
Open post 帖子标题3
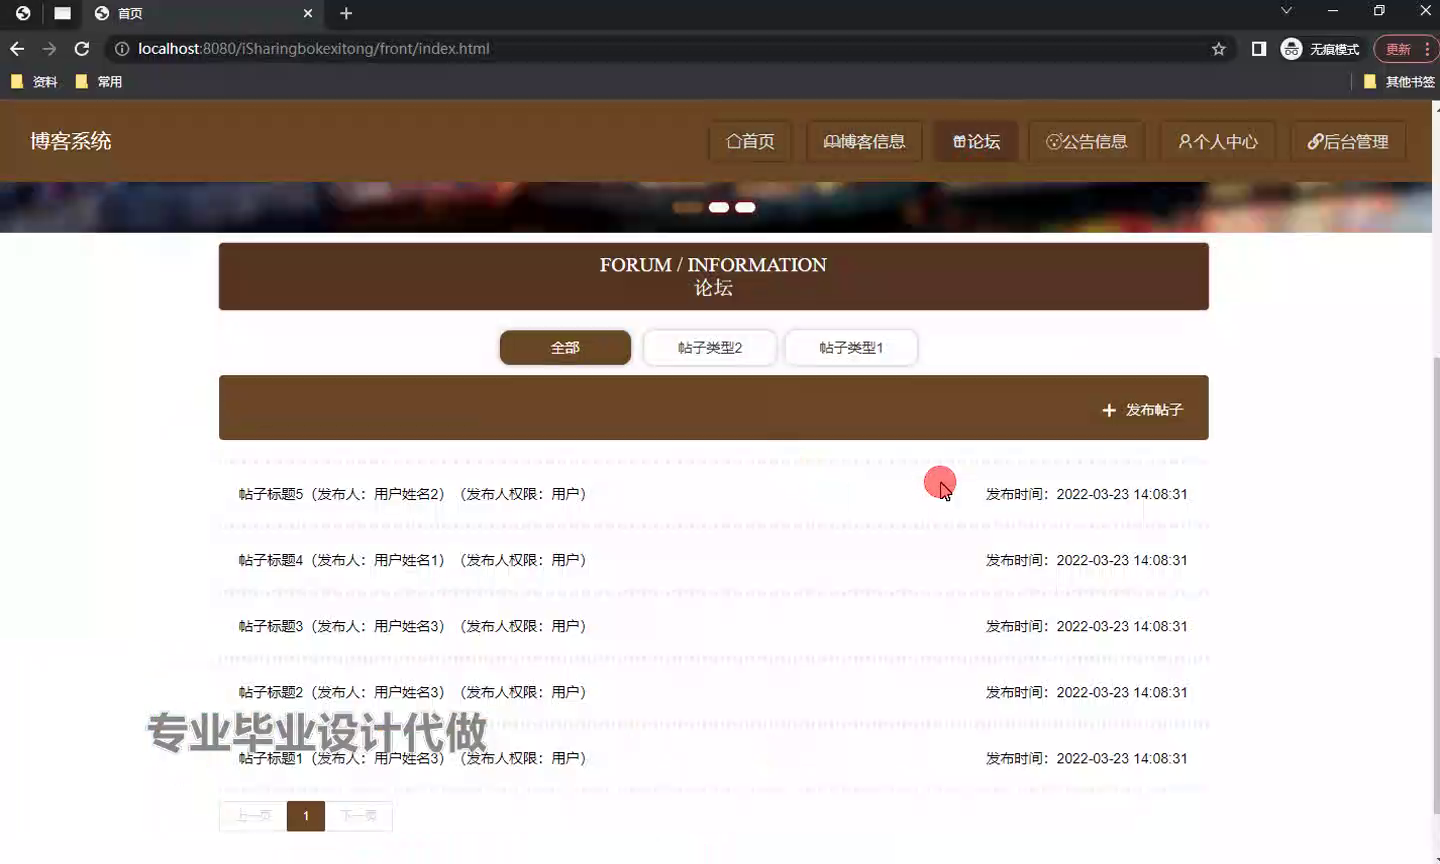pos(713,626)
